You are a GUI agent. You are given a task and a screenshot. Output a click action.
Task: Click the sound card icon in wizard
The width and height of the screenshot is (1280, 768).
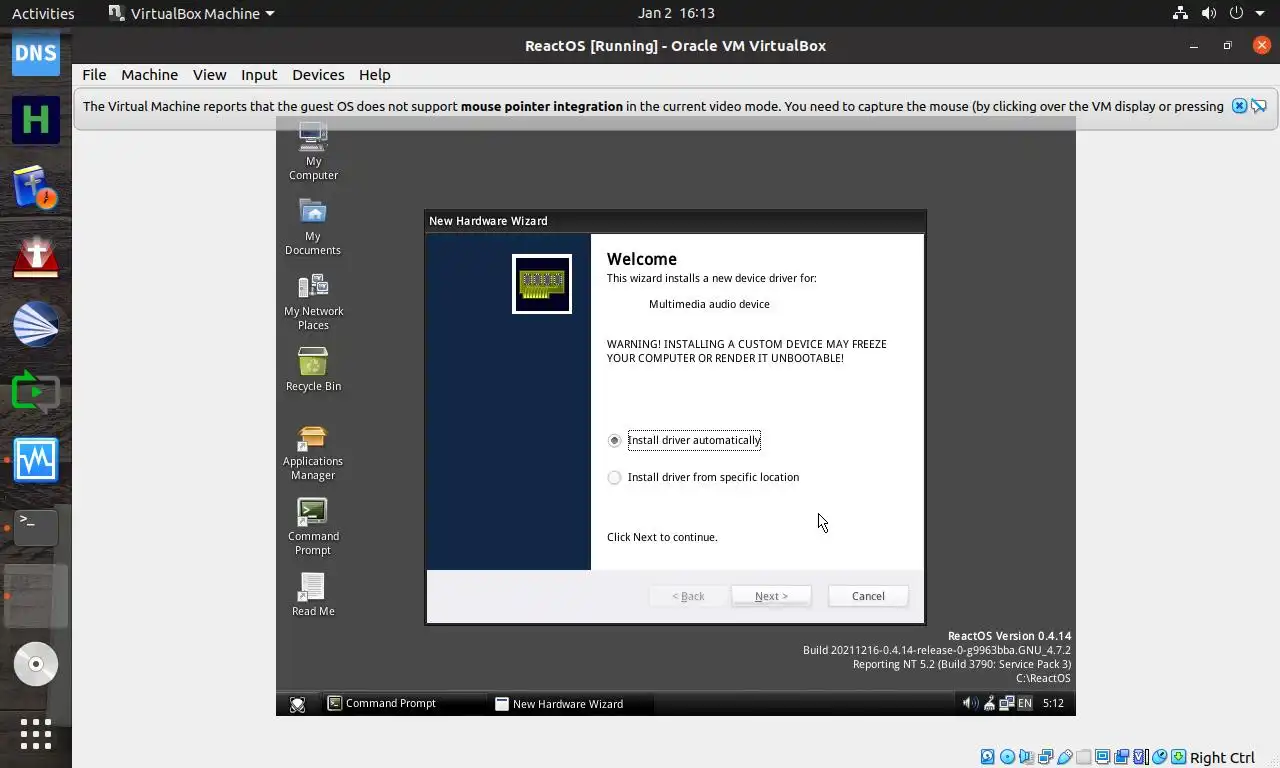point(542,284)
